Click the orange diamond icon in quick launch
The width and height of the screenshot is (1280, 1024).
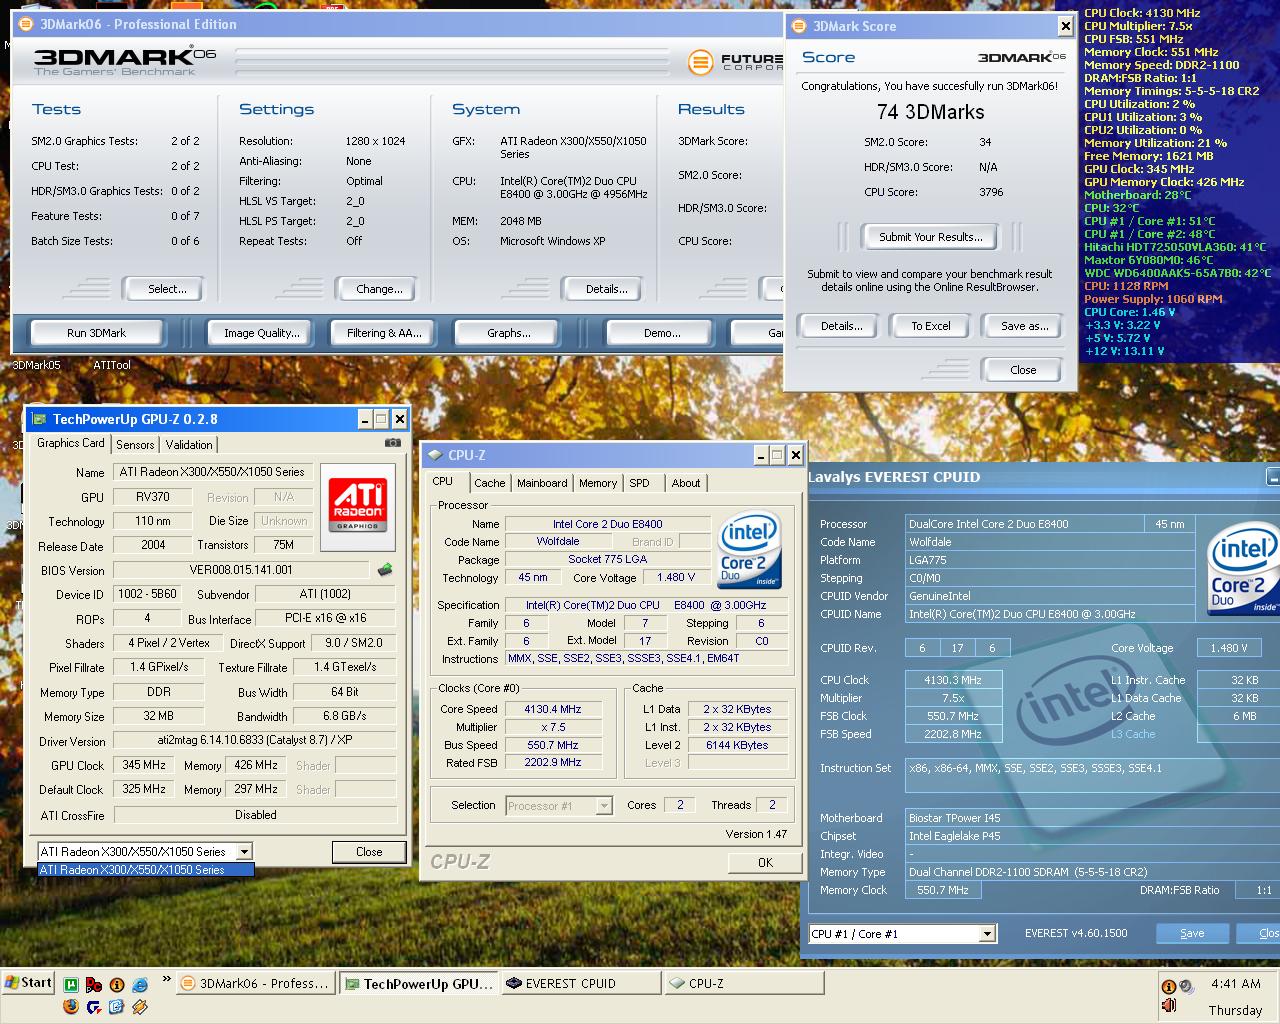click(x=140, y=1007)
